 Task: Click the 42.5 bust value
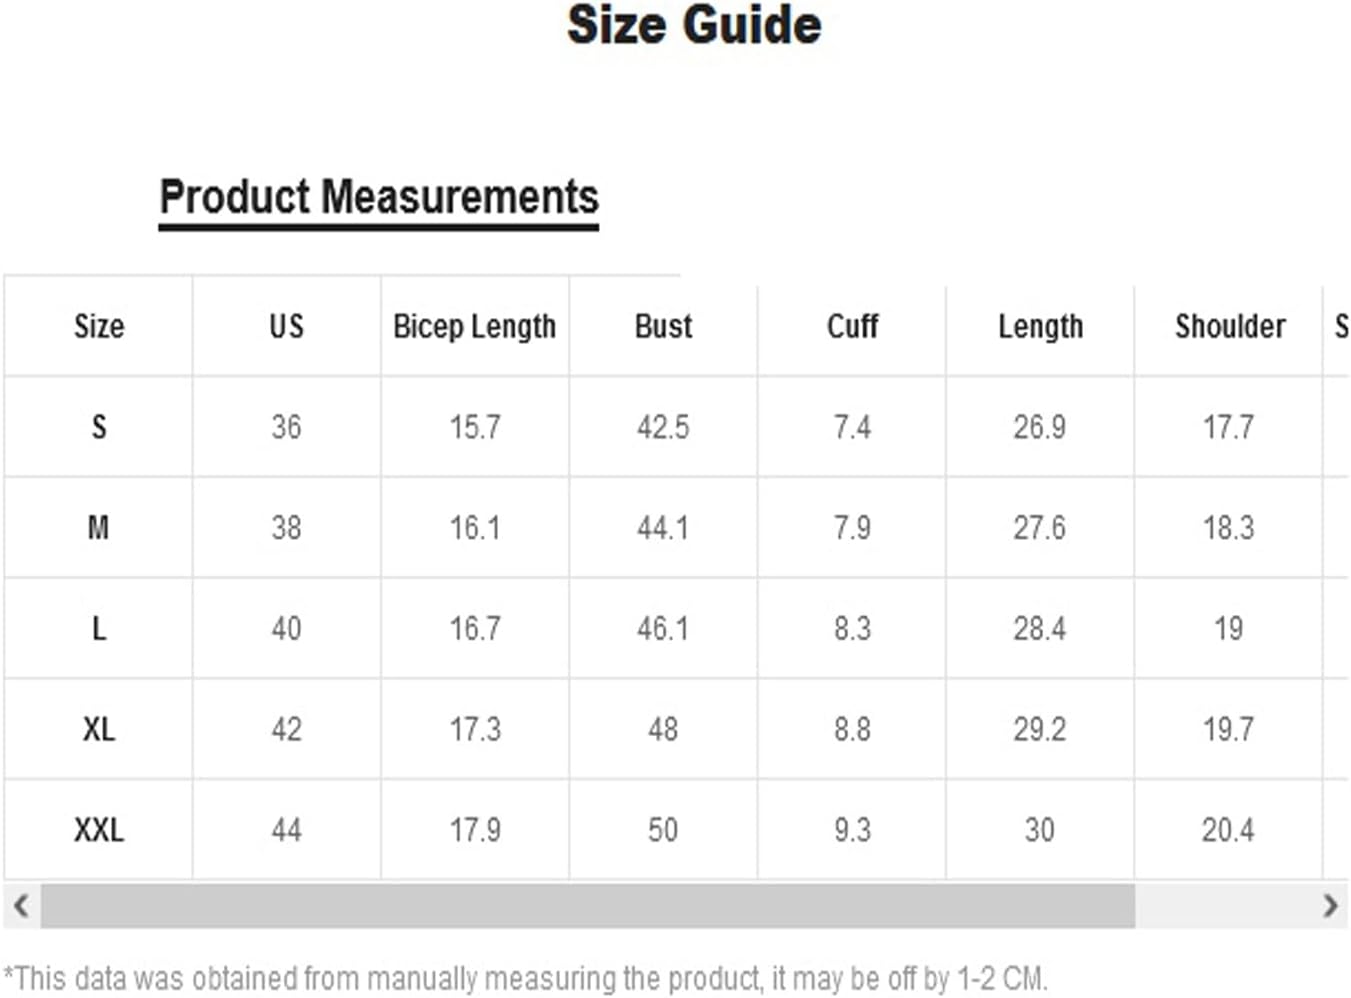click(663, 427)
